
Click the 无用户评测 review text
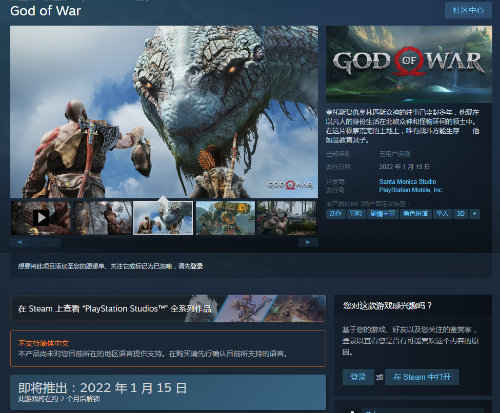[394, 154]
